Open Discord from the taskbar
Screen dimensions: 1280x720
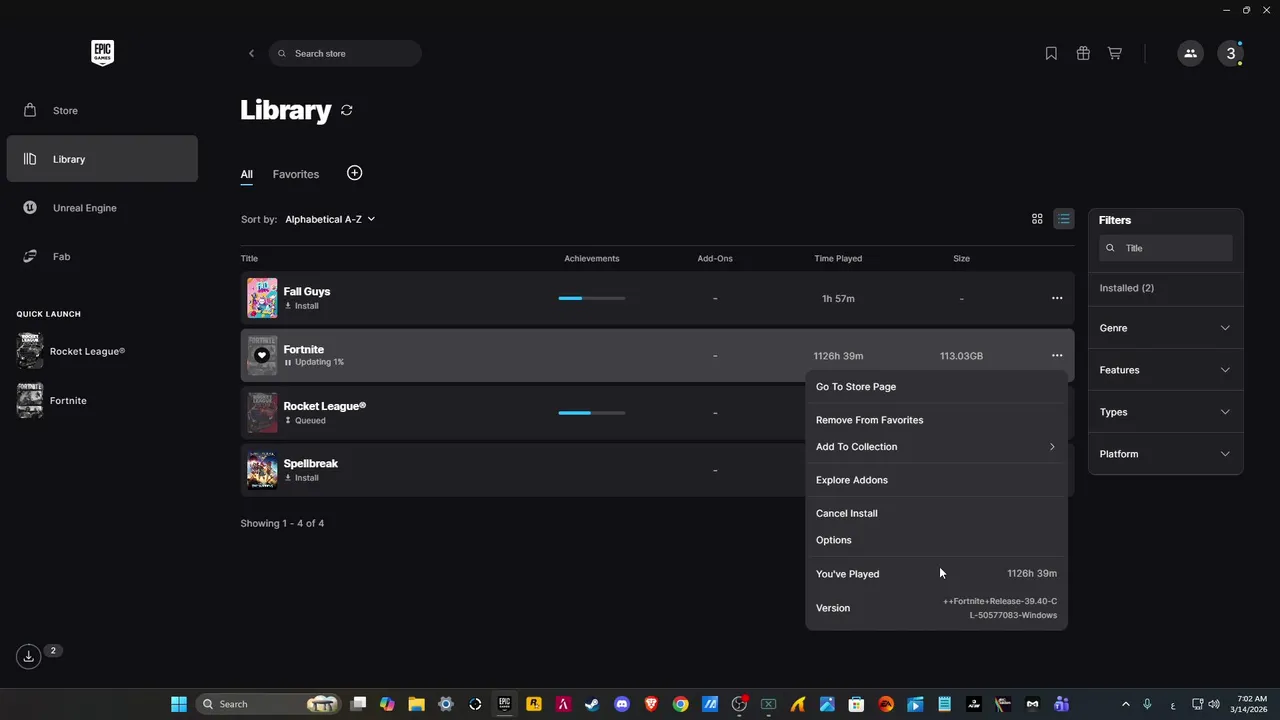click(622, 704)
